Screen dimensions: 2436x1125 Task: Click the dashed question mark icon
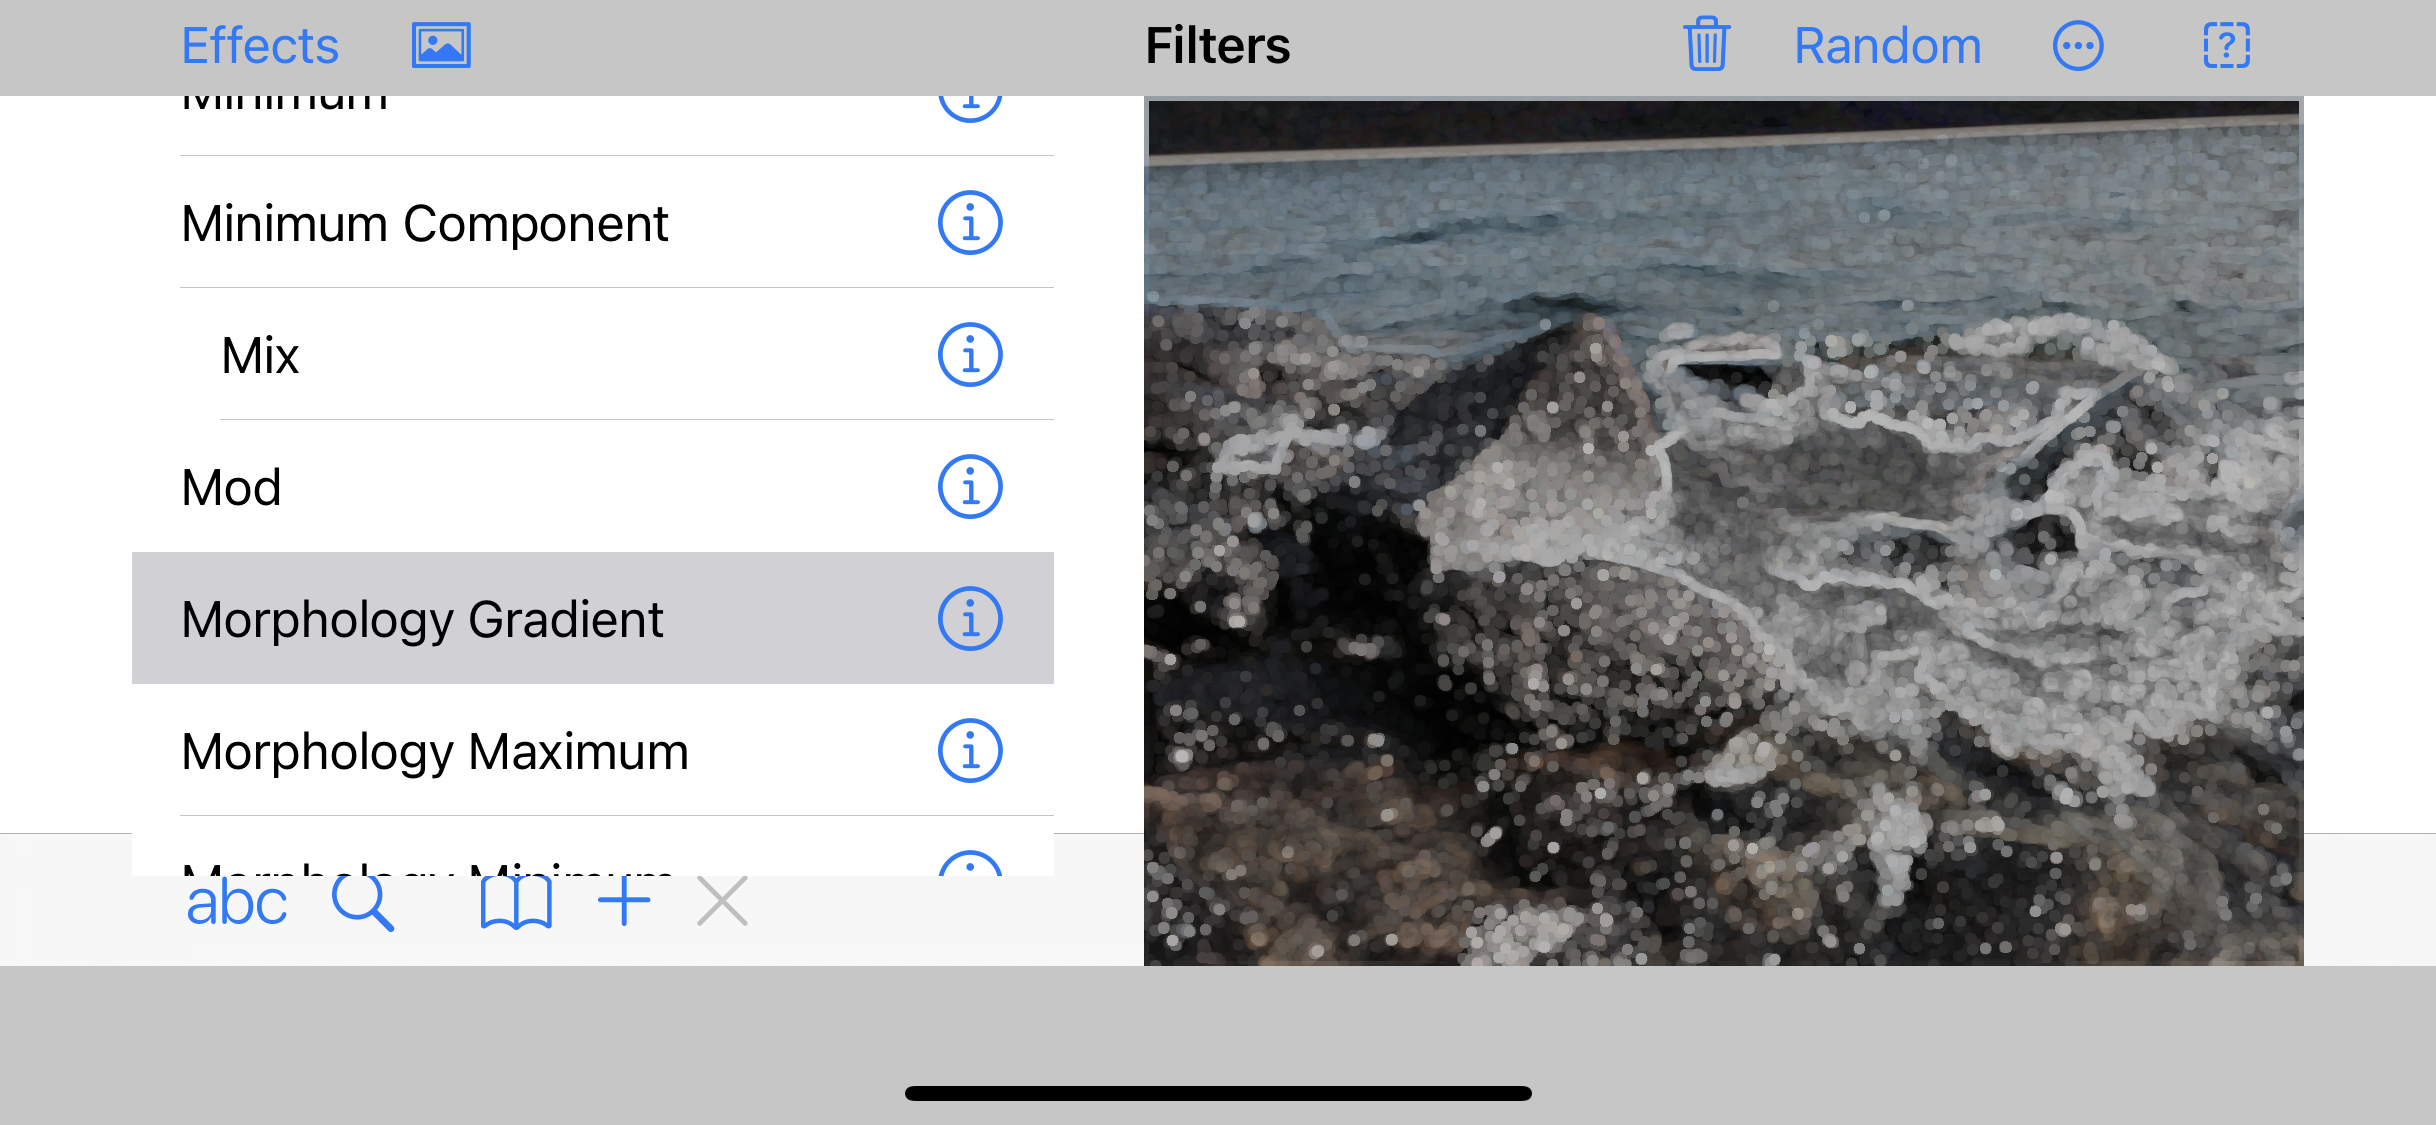(x=2226, y=46)
